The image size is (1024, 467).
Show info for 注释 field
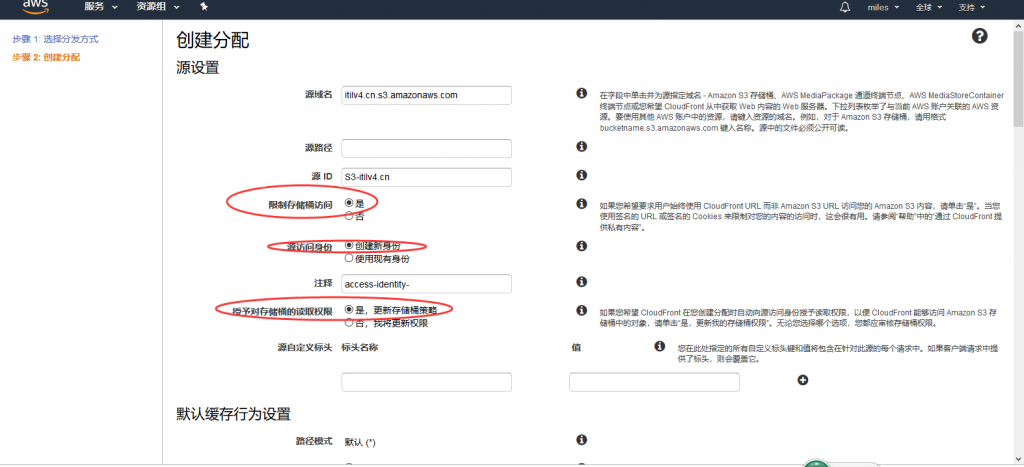[x=581, y=282]
